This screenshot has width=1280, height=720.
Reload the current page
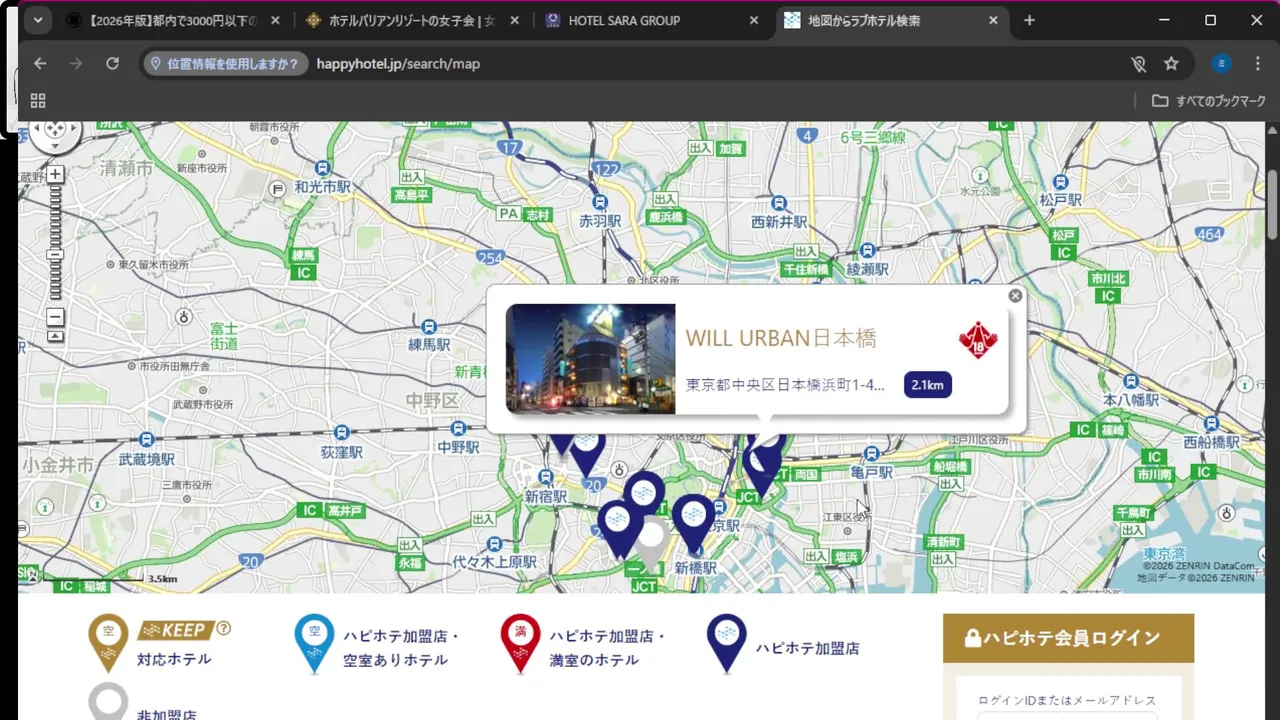112,63
